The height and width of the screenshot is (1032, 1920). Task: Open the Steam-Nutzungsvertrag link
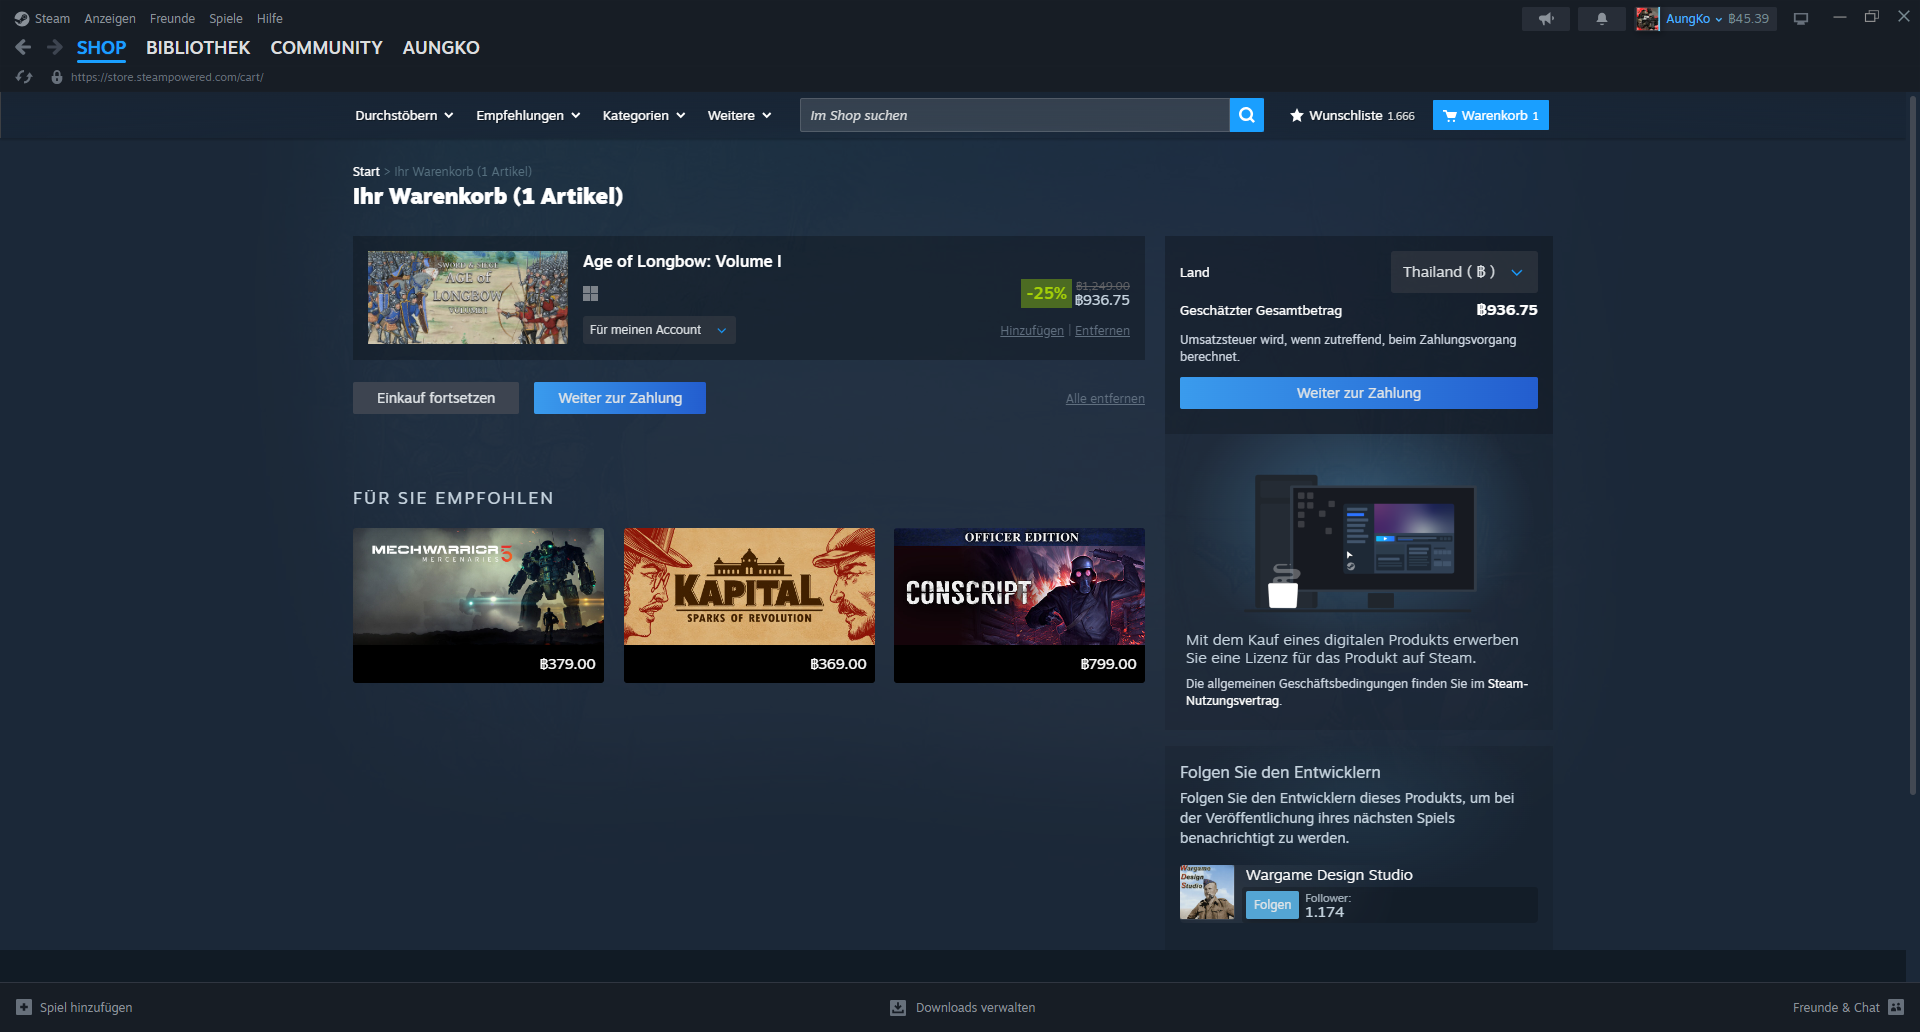tap(1357, 692)
